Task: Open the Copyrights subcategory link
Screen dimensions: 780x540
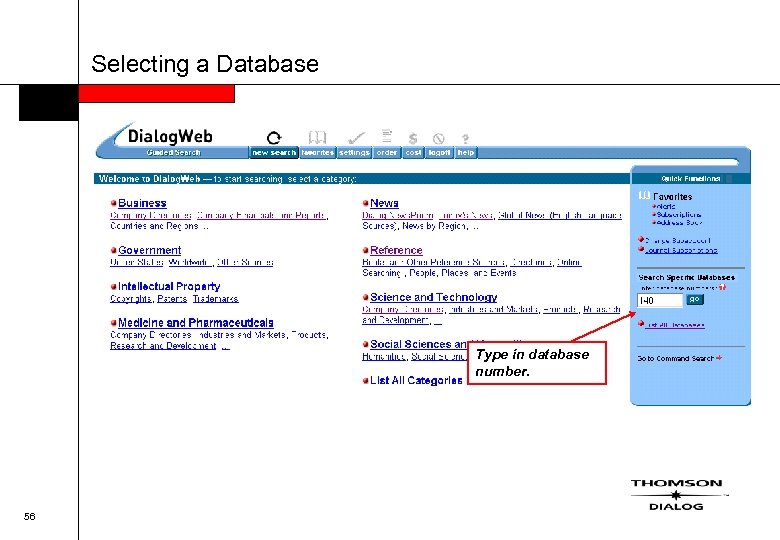Action: coord(131,299)
